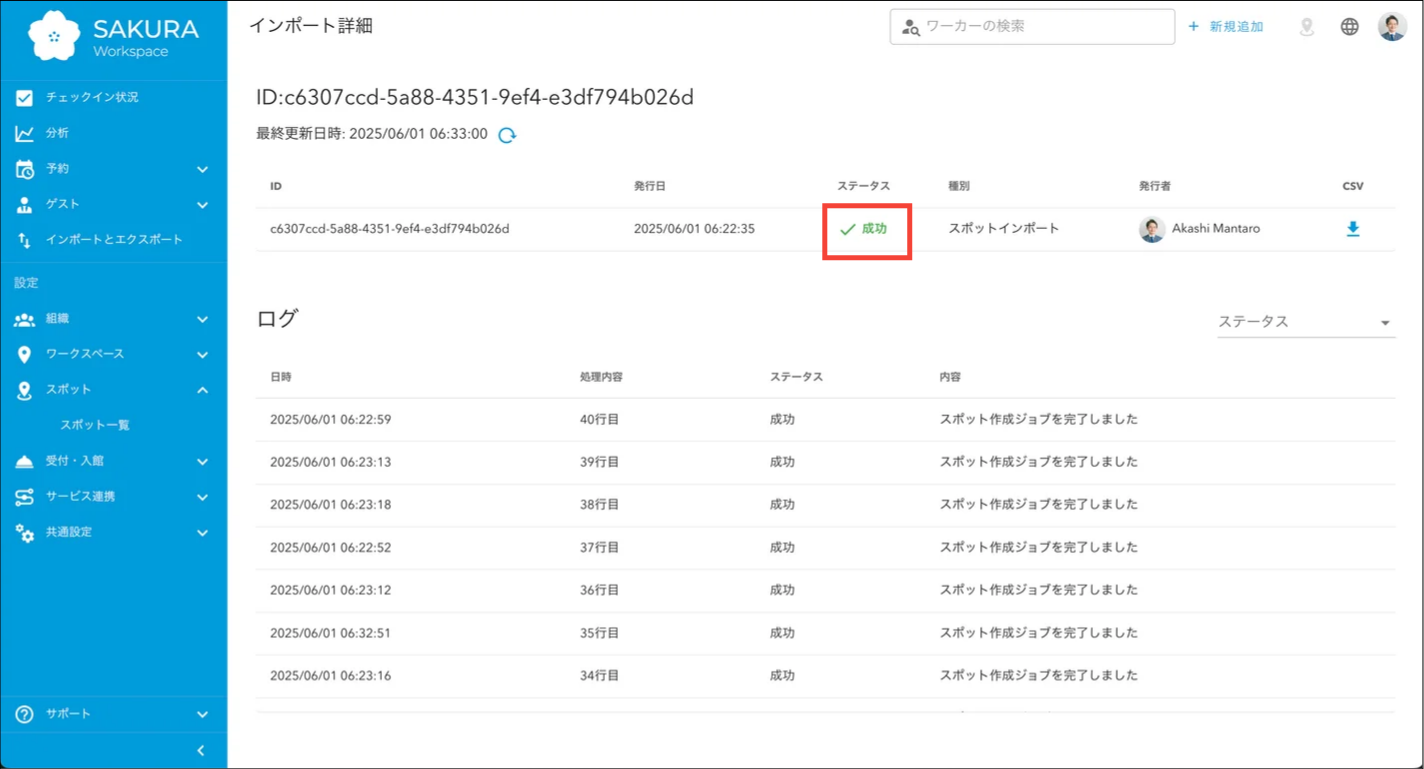
Task: Select スポット一覧 in the sidebar
Action: [x=95, y=425]
